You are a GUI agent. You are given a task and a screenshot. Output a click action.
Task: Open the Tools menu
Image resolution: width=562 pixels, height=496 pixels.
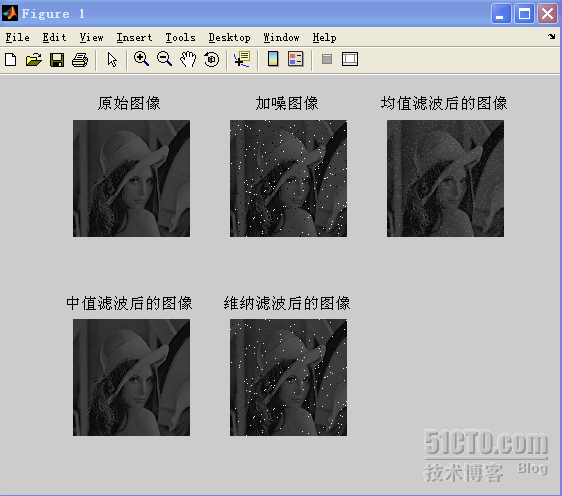pos(180,37)
